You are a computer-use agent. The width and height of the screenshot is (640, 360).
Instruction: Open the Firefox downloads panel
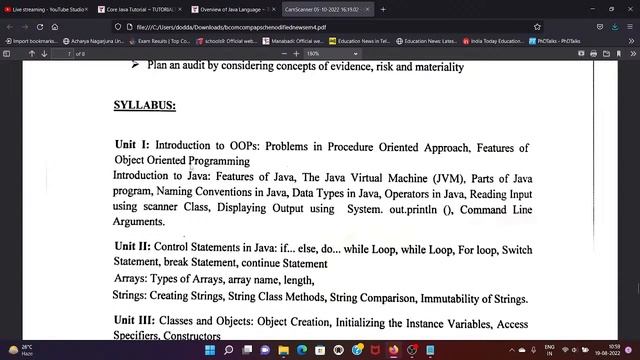point(615,27)
